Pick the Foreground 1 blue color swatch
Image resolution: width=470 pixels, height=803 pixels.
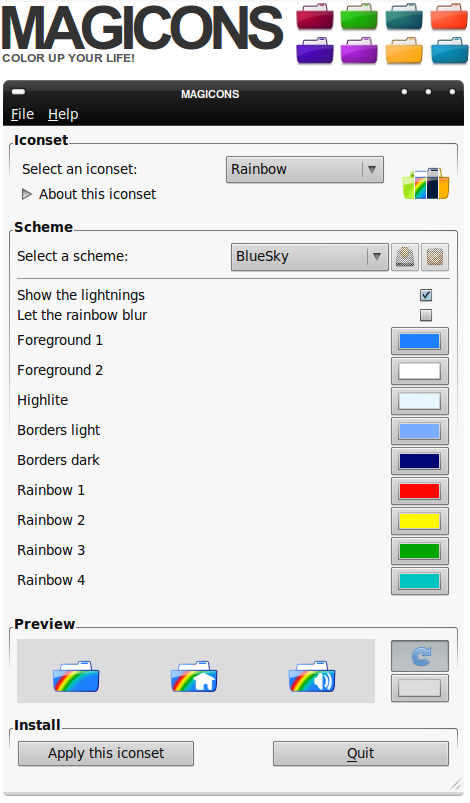[x=420, y=341]
